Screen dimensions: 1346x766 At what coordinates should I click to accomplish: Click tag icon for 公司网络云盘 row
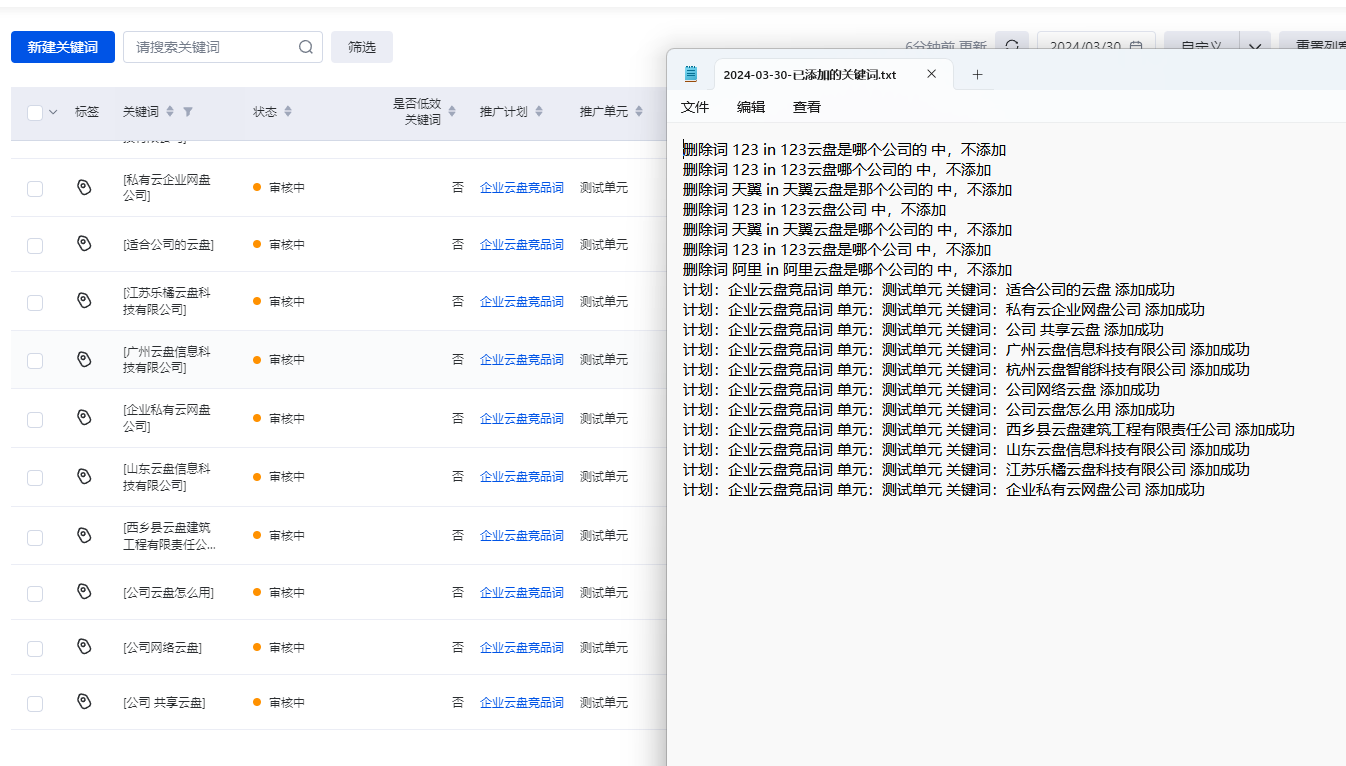click(85, 647)
